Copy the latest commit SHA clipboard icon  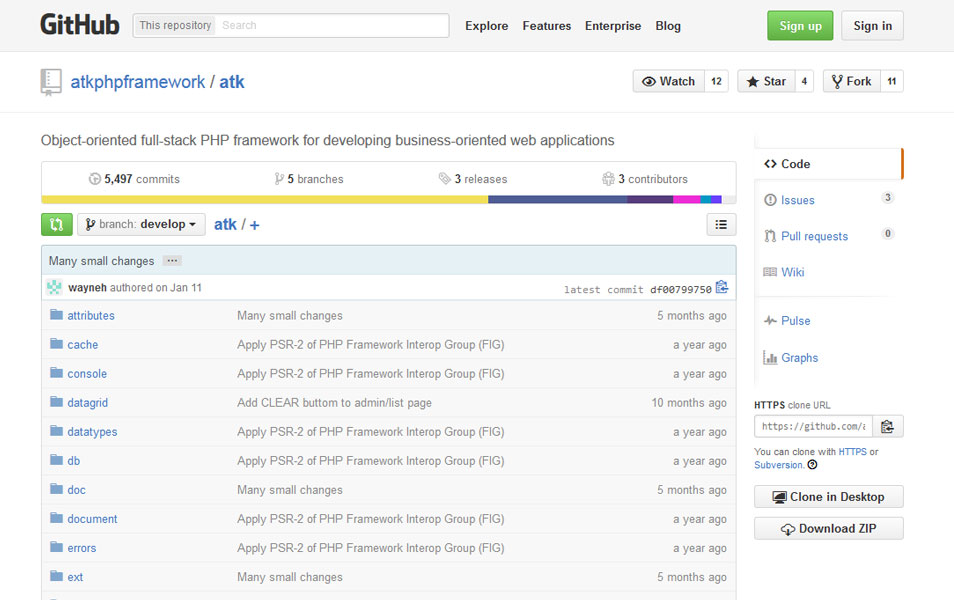click(x=722, y=287)
